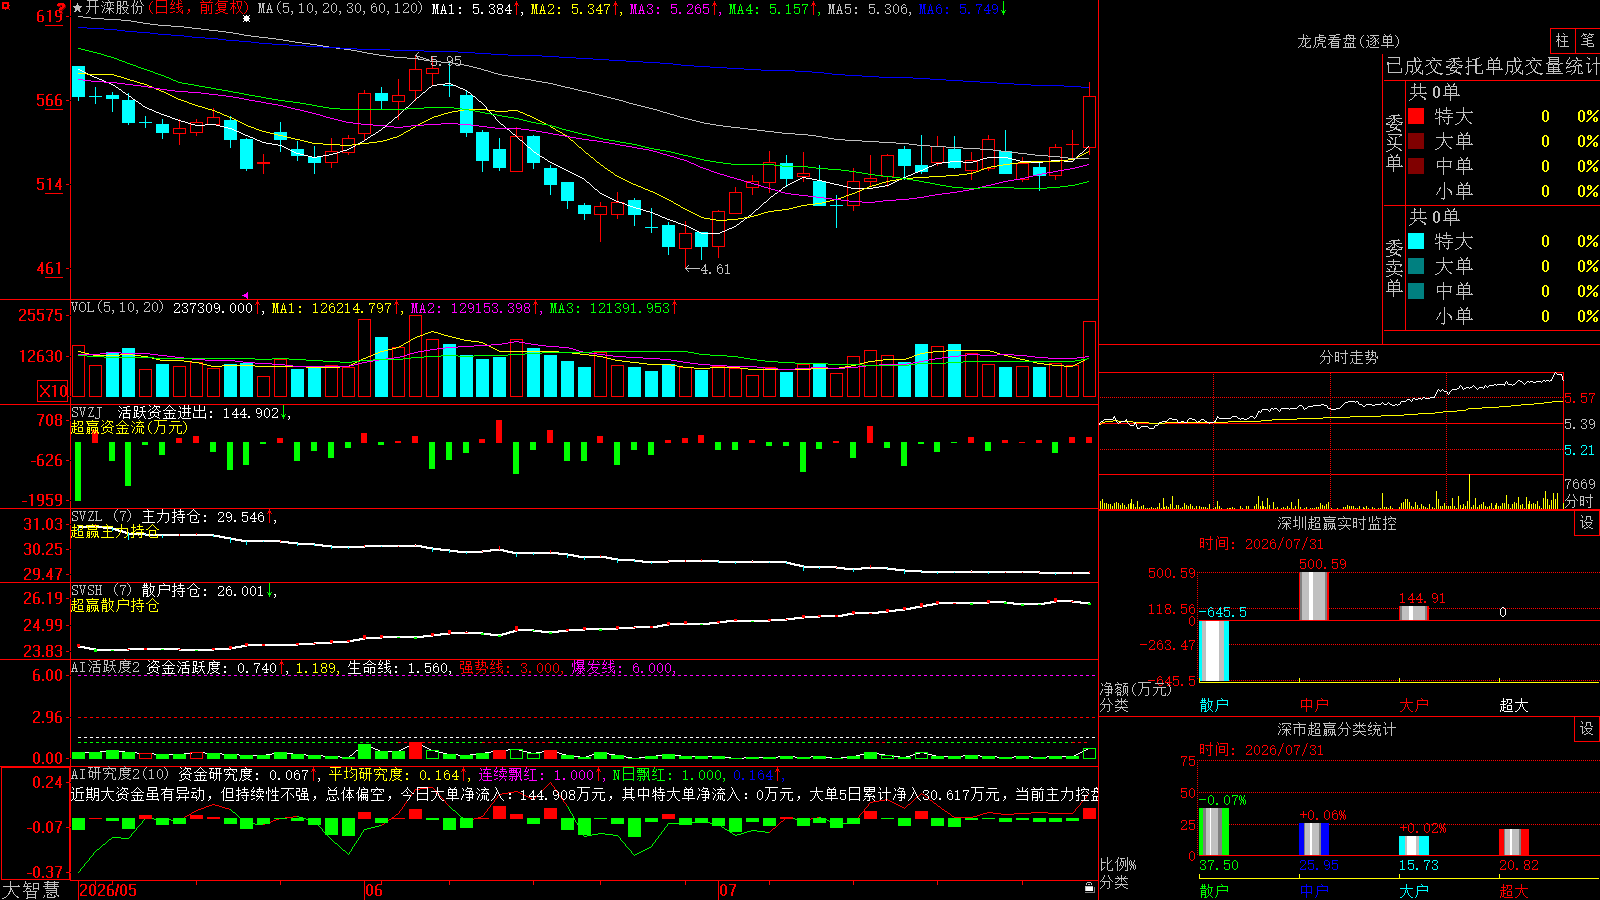Click the white sun marker above the candlesticks
This screenshot has height=900, width=1600.
point(247,18)
